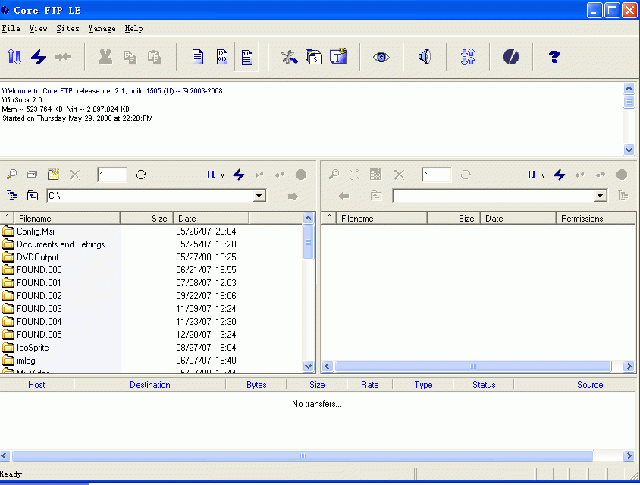
Task: Click the yellow note icon in the local panel
Action: [53, 174]
